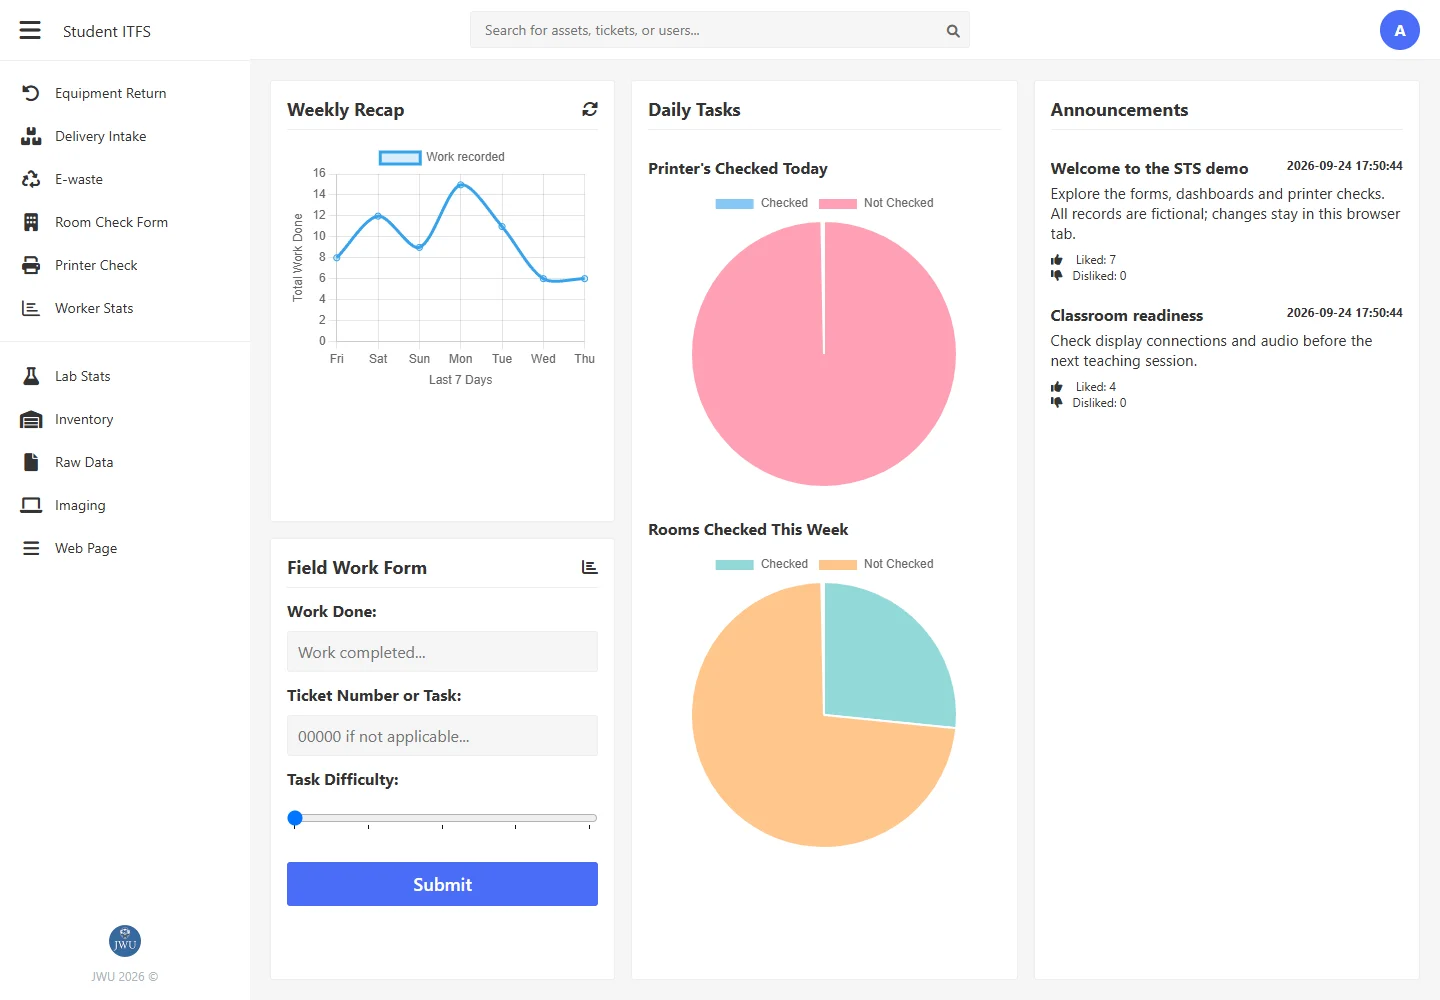Click the search magnifier icon
The width and height of the screenshot is (1440, 1000).
coord(953,31)
